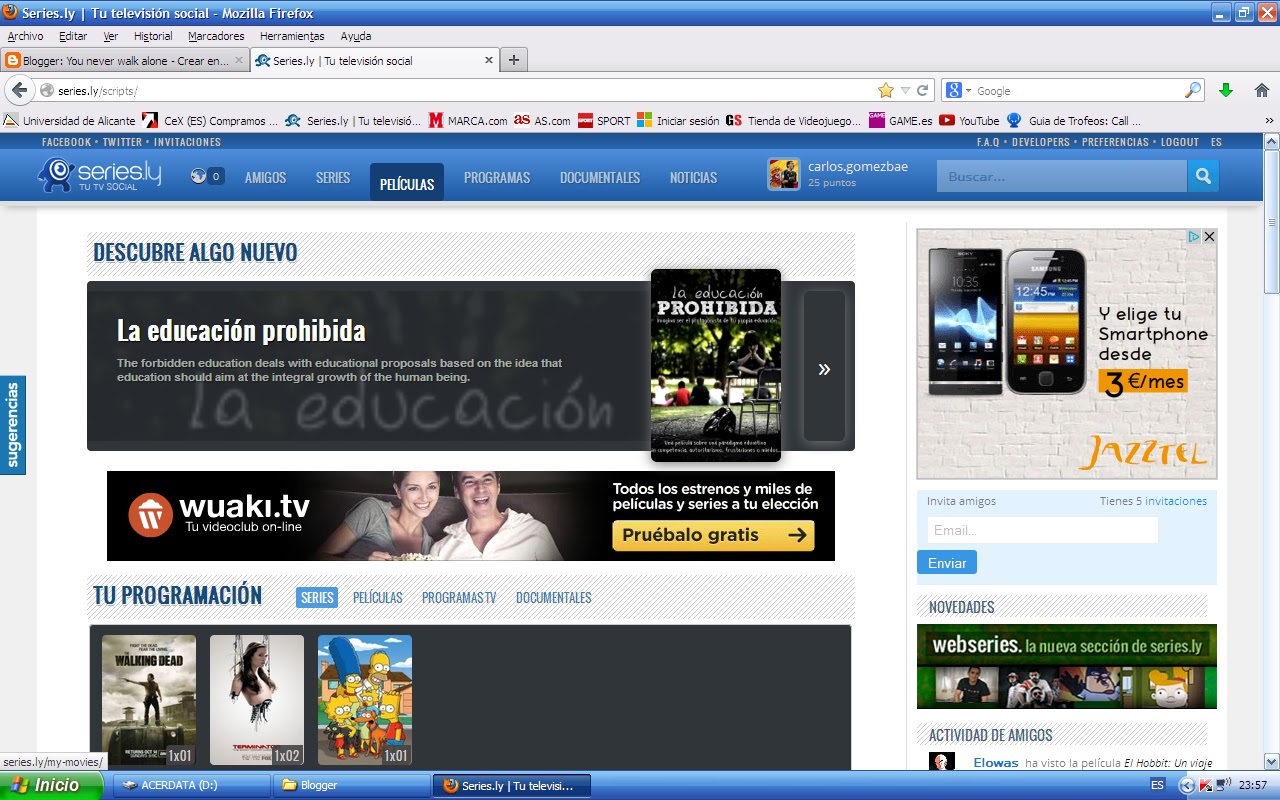The height and width of the screenshot is (800, 1280).
Task: Select PROGRAMAS TV tab under Tu Programación
Action: point(459,598)
